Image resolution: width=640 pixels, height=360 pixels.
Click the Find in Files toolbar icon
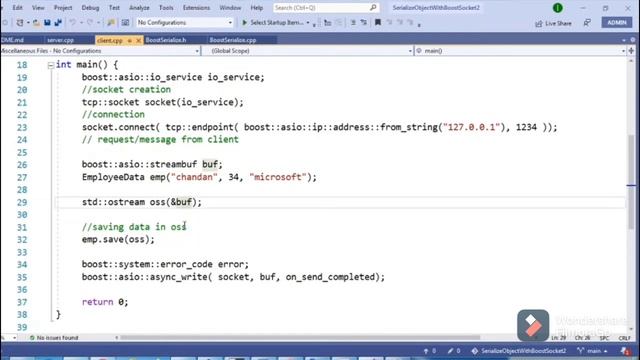click(111, 23)
